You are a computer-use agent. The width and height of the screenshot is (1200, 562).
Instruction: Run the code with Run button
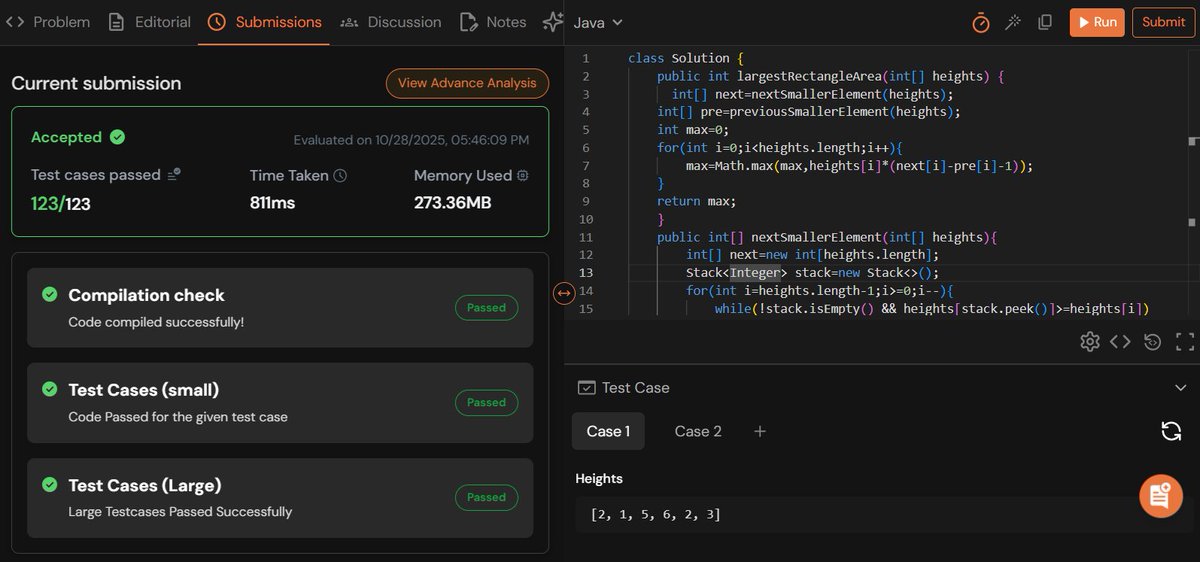tap(1097, 22)
